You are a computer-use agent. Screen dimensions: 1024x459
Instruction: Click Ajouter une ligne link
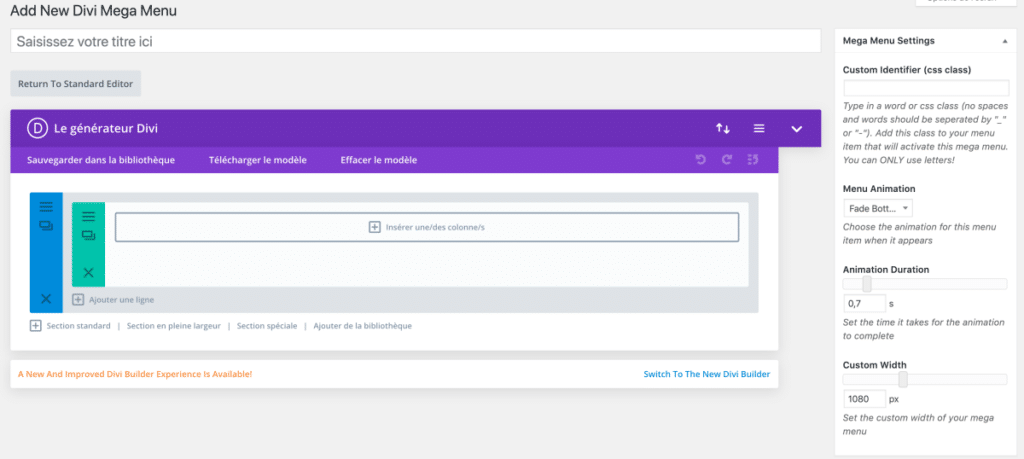tap(121, 300)
